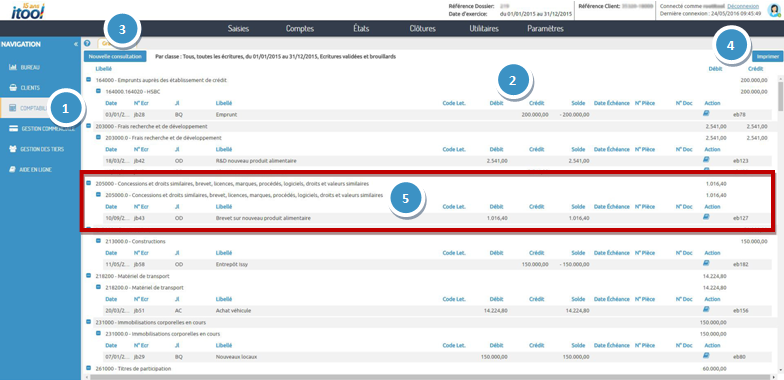Click the top-right Débit column header
The width and height of the screenshot is (784, 380).
click(716, 69)
